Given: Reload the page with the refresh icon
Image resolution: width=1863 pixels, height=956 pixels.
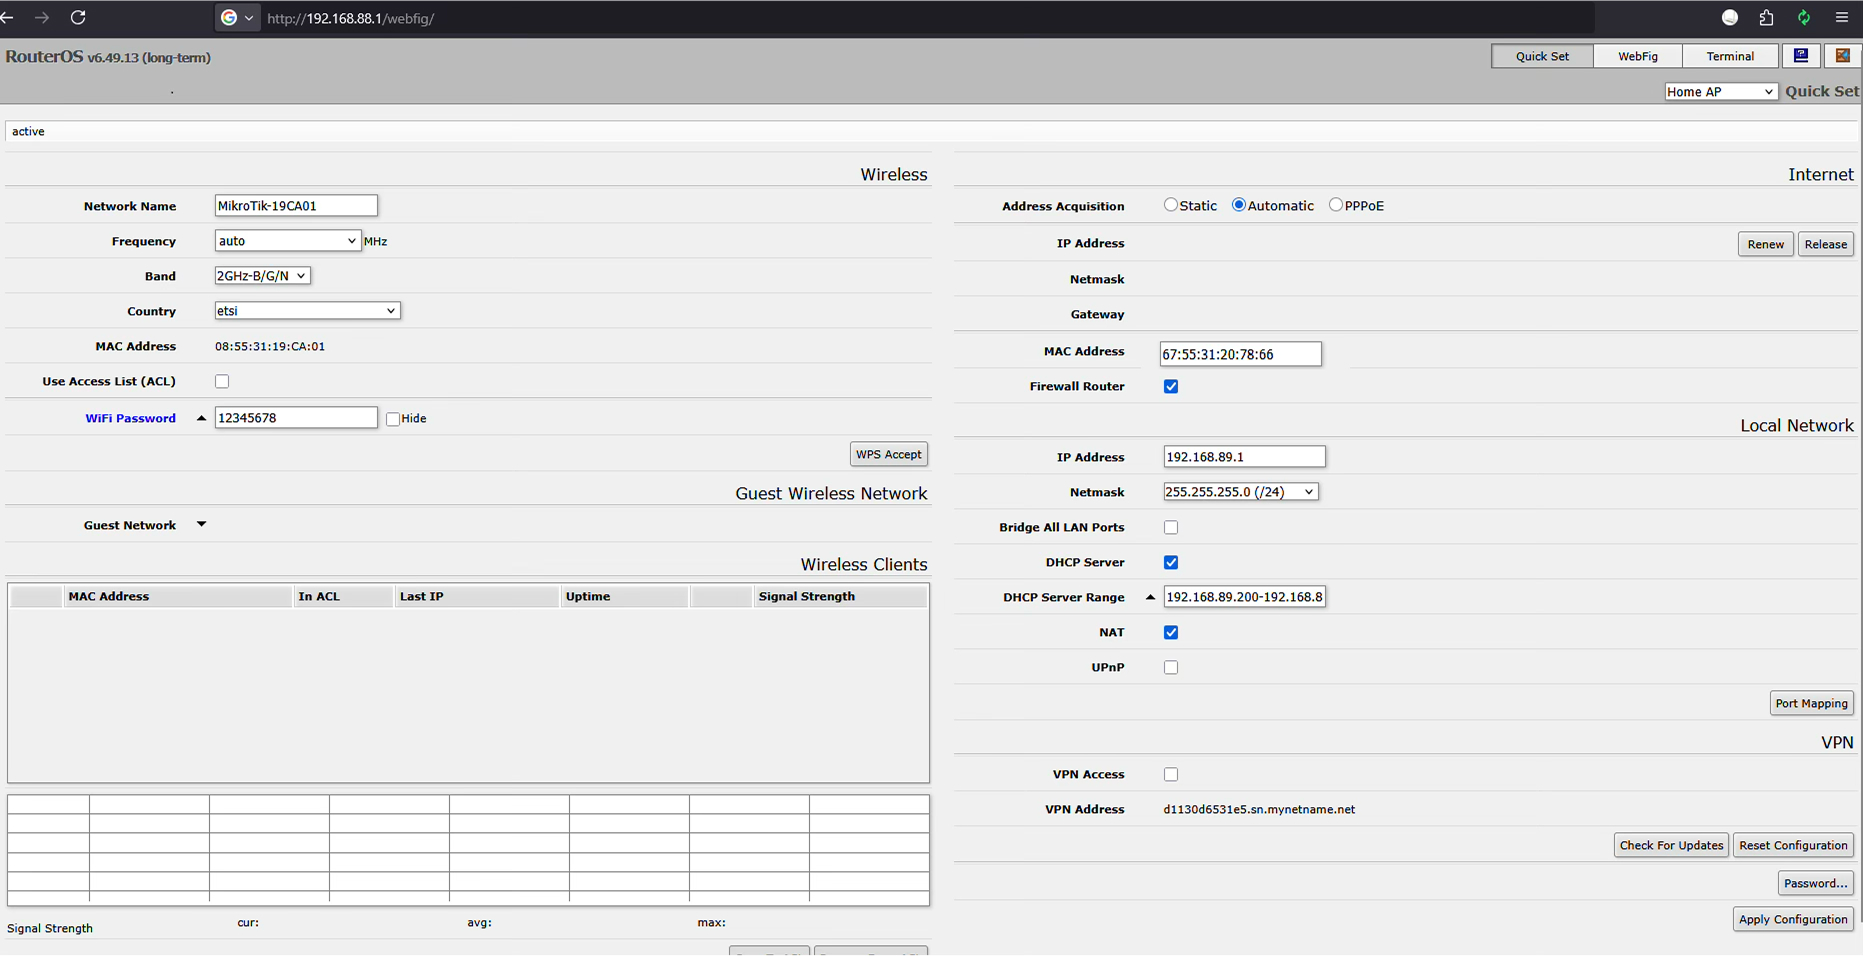Looking at the screenshot, I should 78,18.
